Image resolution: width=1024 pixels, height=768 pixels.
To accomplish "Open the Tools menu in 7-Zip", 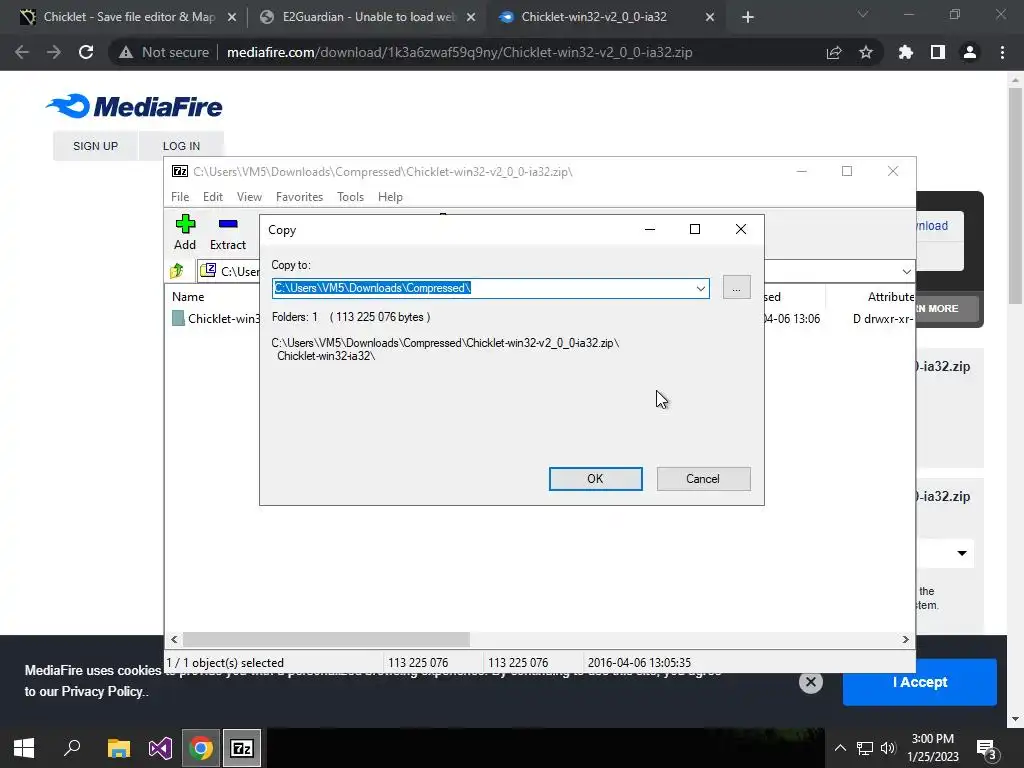I will 350,197.
